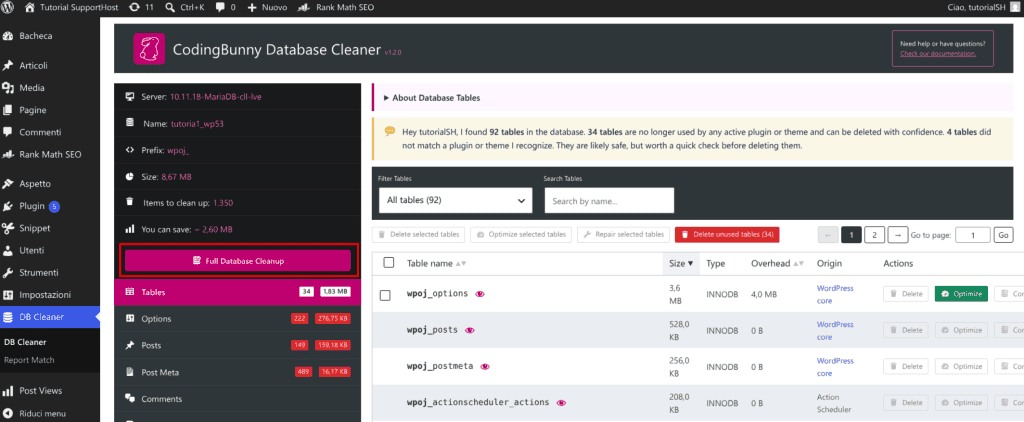This screenshot has height=422, width=1024.
Task: Select the Tables cleanup tab
Action: (x=238, y=292)
